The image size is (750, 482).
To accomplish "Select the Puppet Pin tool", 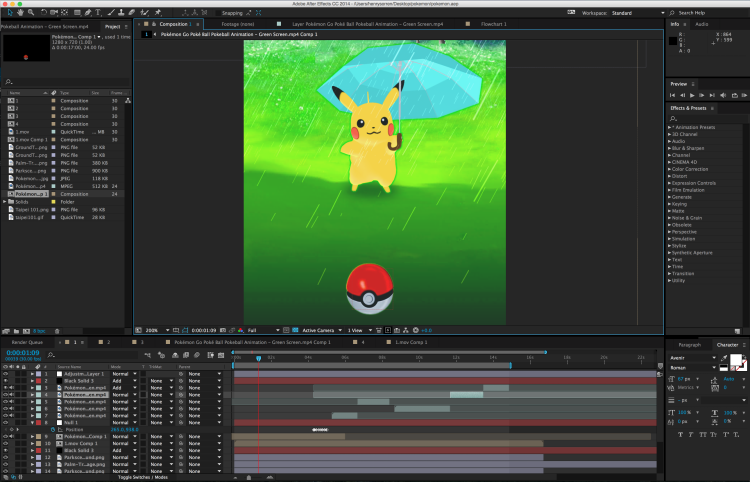I will (158, 12).
